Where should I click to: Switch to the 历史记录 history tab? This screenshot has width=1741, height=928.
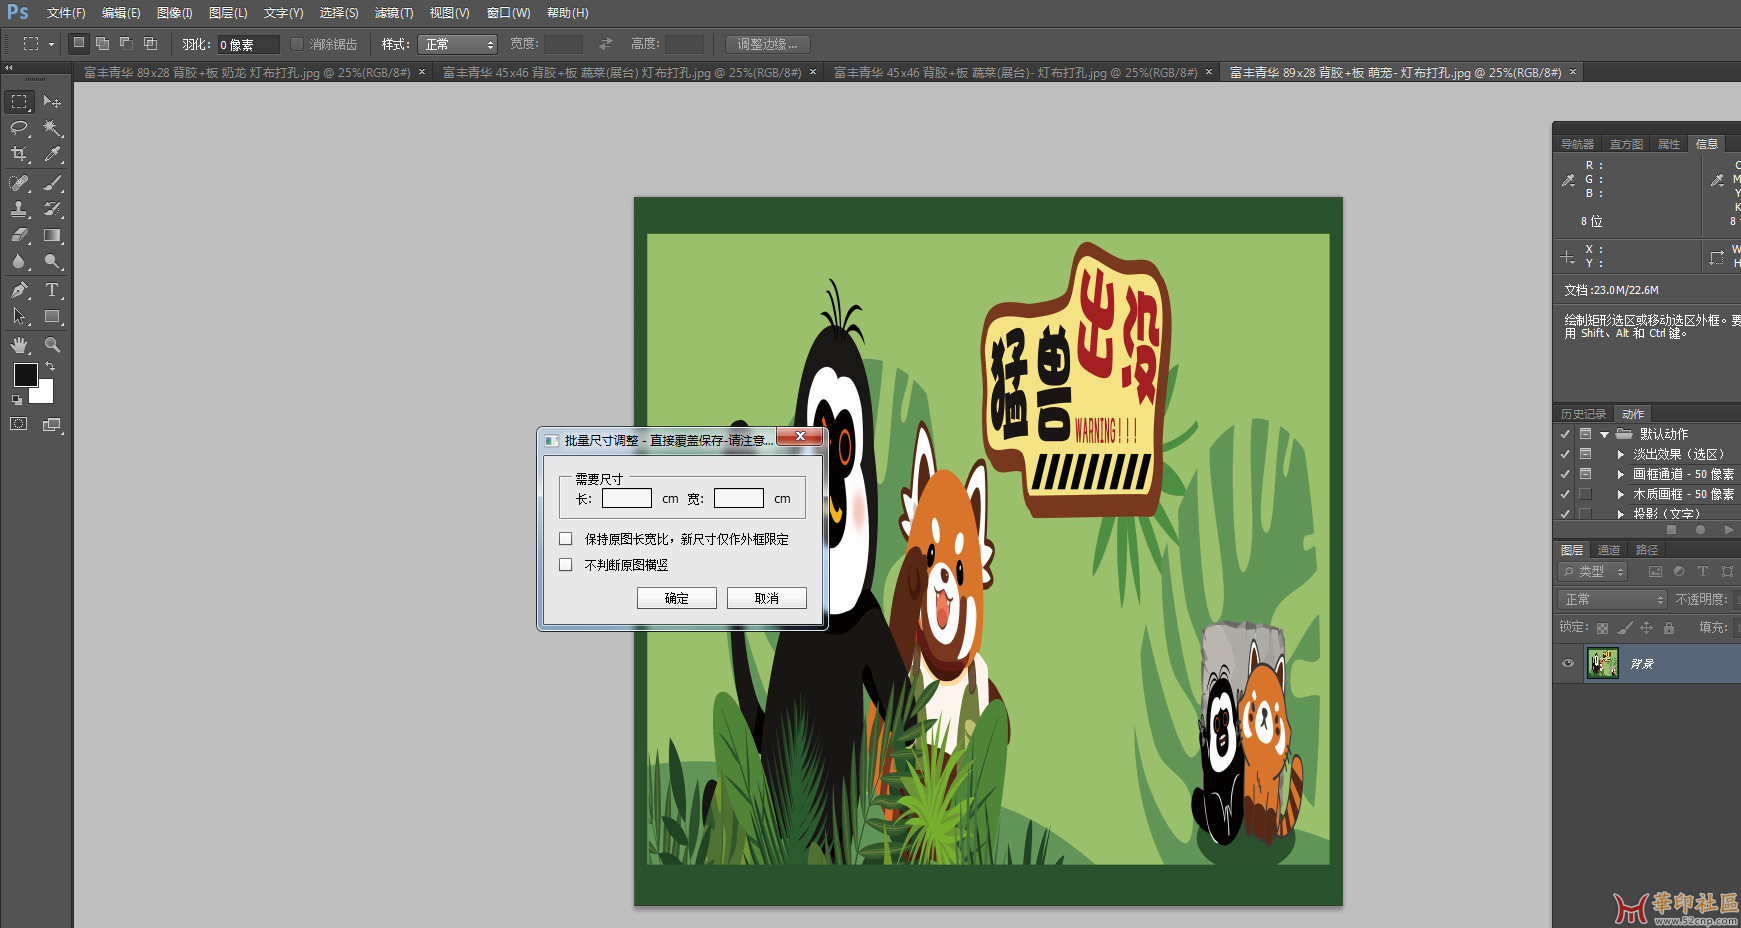pyautogui.click(x=1583, y=414)
